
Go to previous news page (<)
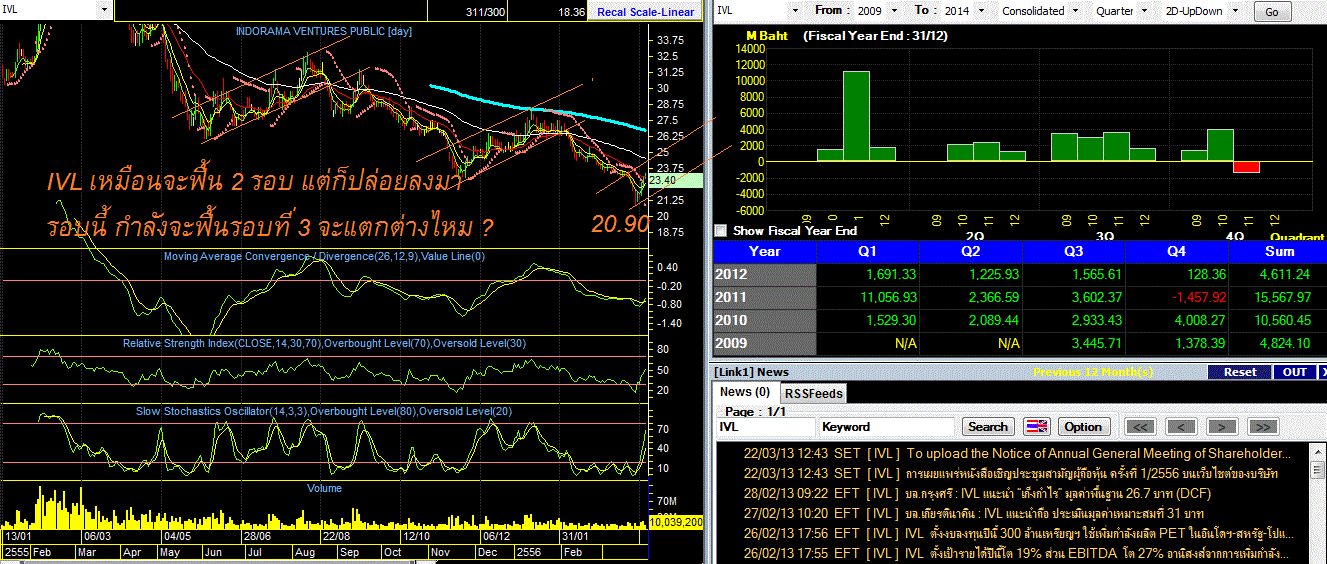click(1181, 427)
